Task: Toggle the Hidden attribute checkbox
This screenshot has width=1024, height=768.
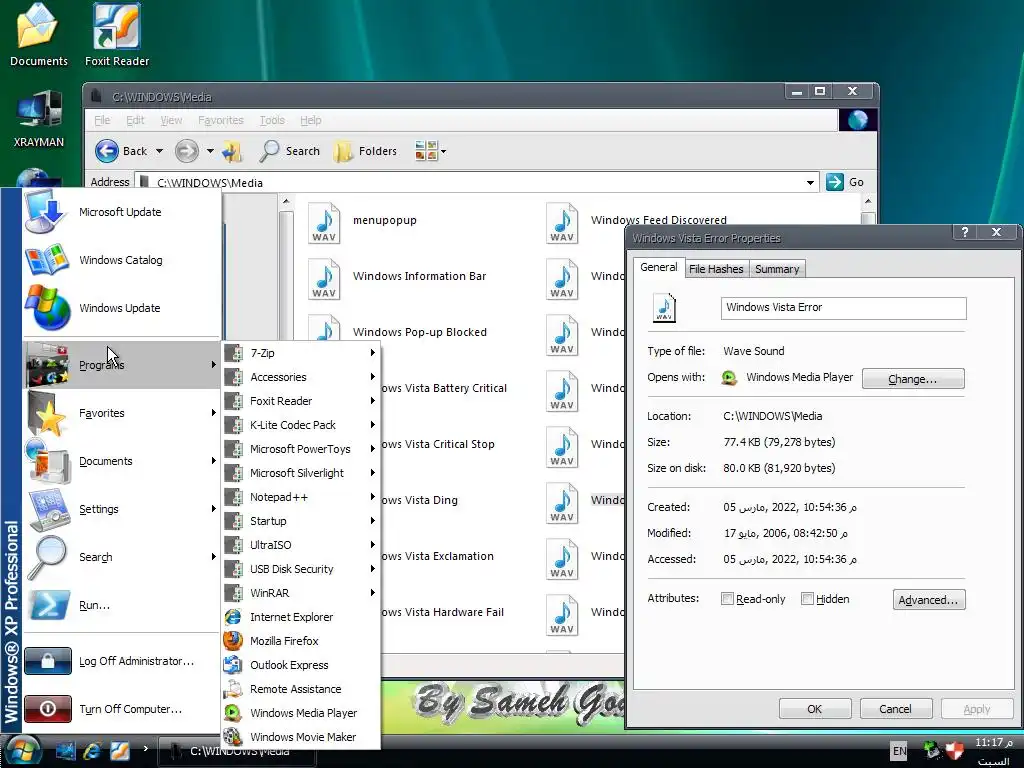Action: click(807, 599)
